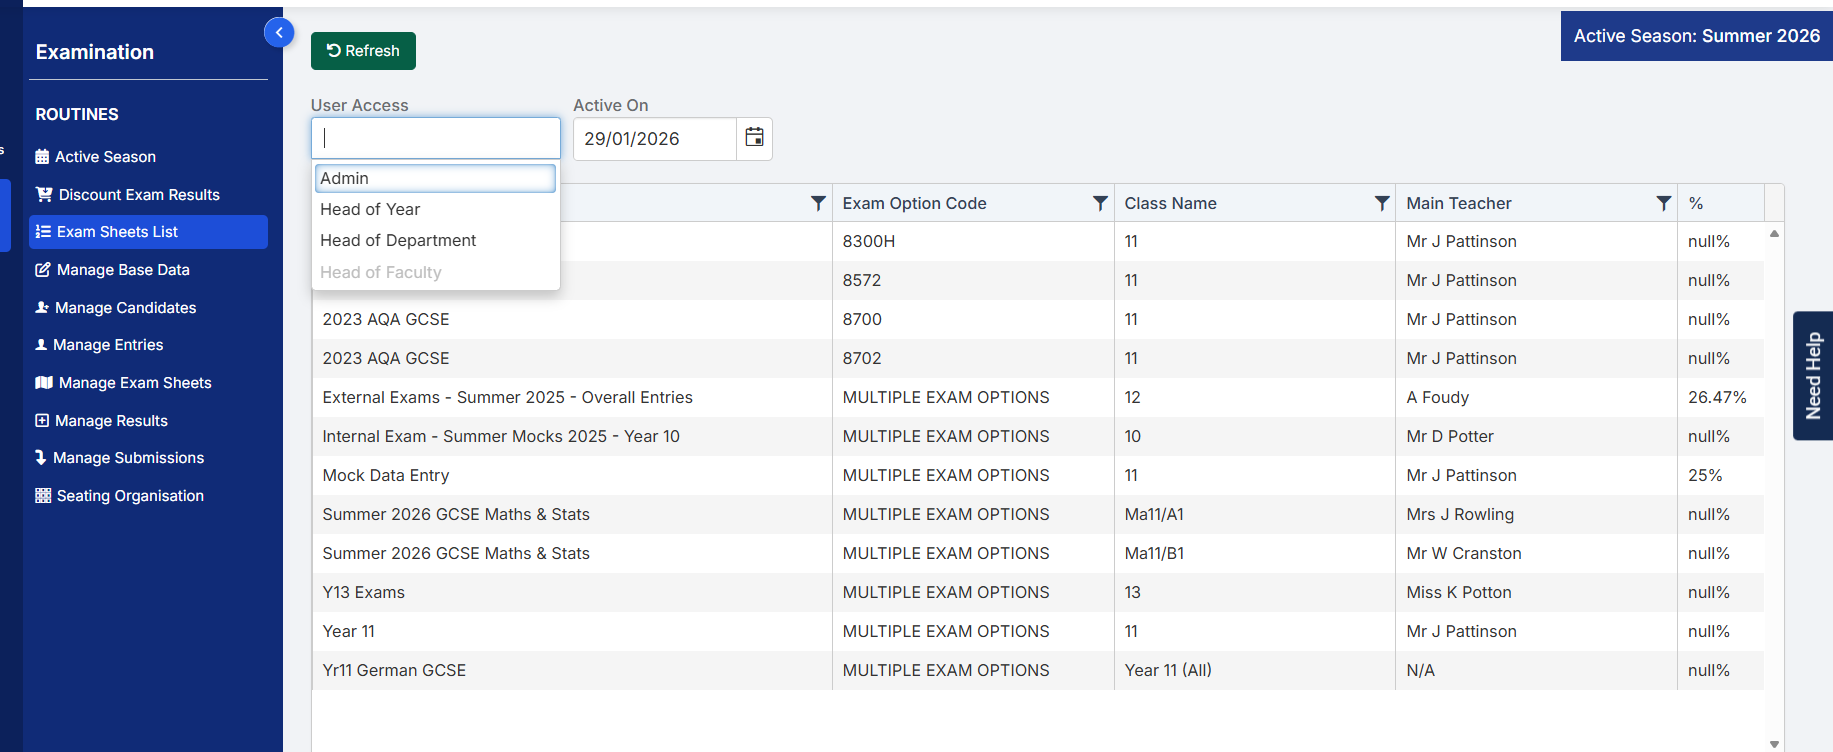The width and height of the screenshot is (1833, 752).
Task: Open the Active On calendar picker icon
Action: pos(754,138)
